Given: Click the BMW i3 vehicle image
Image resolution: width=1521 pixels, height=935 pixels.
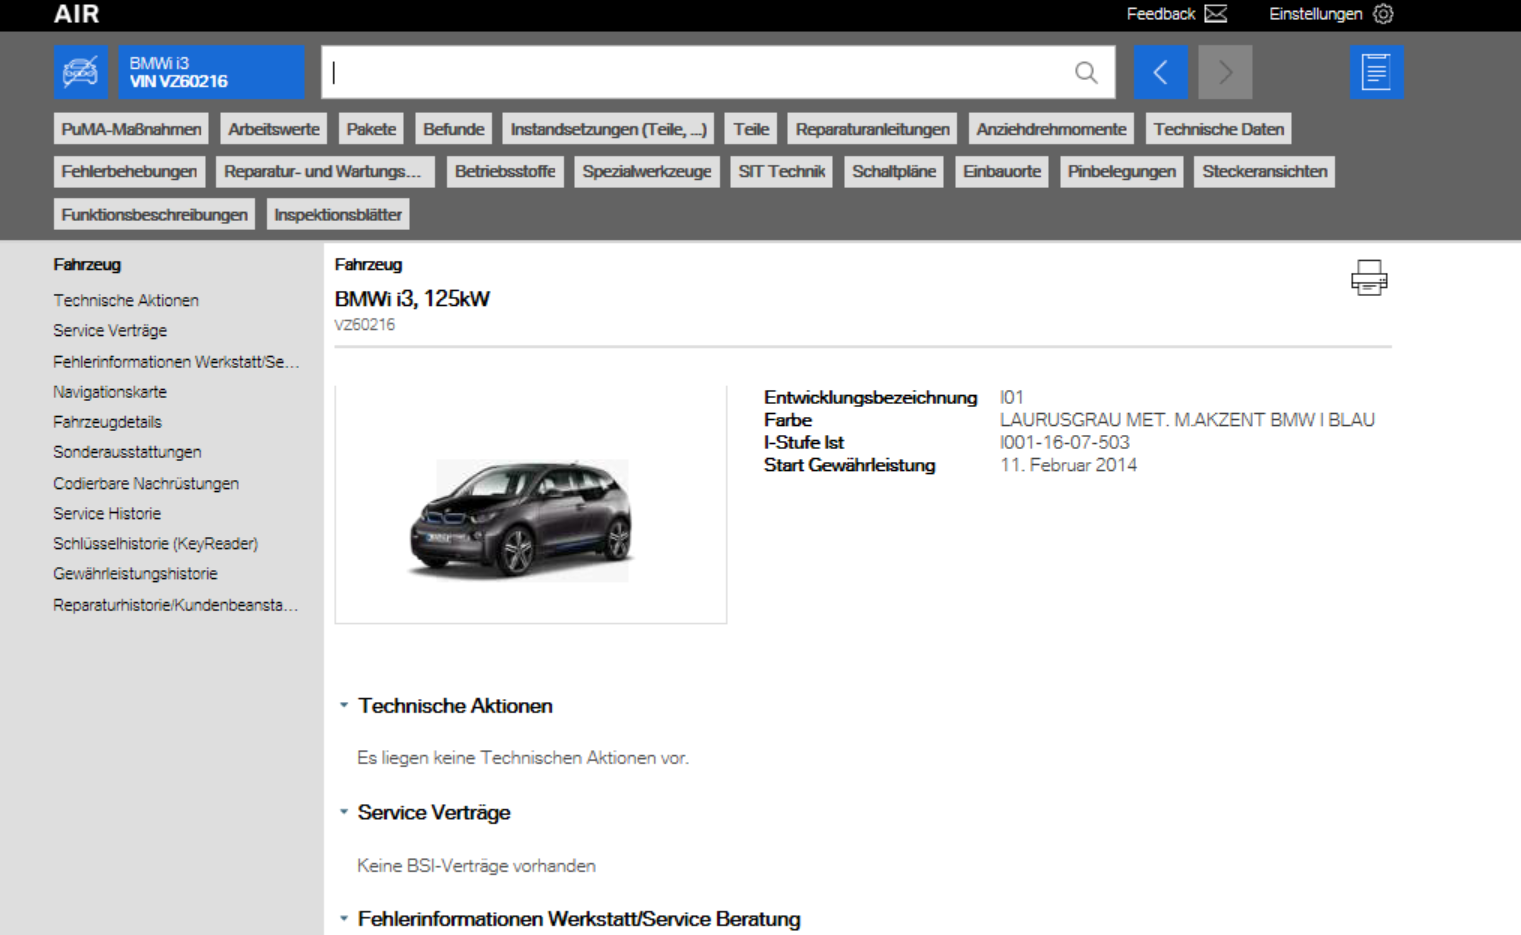Looking at the screenshot, I should pyautogui.click(x=521, y=520).
